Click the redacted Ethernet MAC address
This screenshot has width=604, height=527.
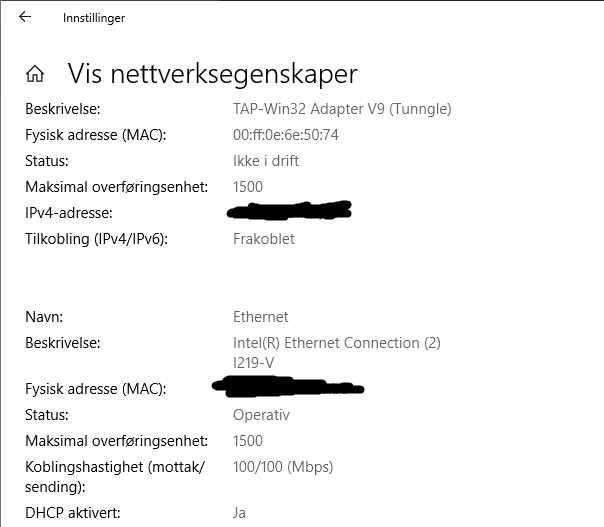point(288,386)
